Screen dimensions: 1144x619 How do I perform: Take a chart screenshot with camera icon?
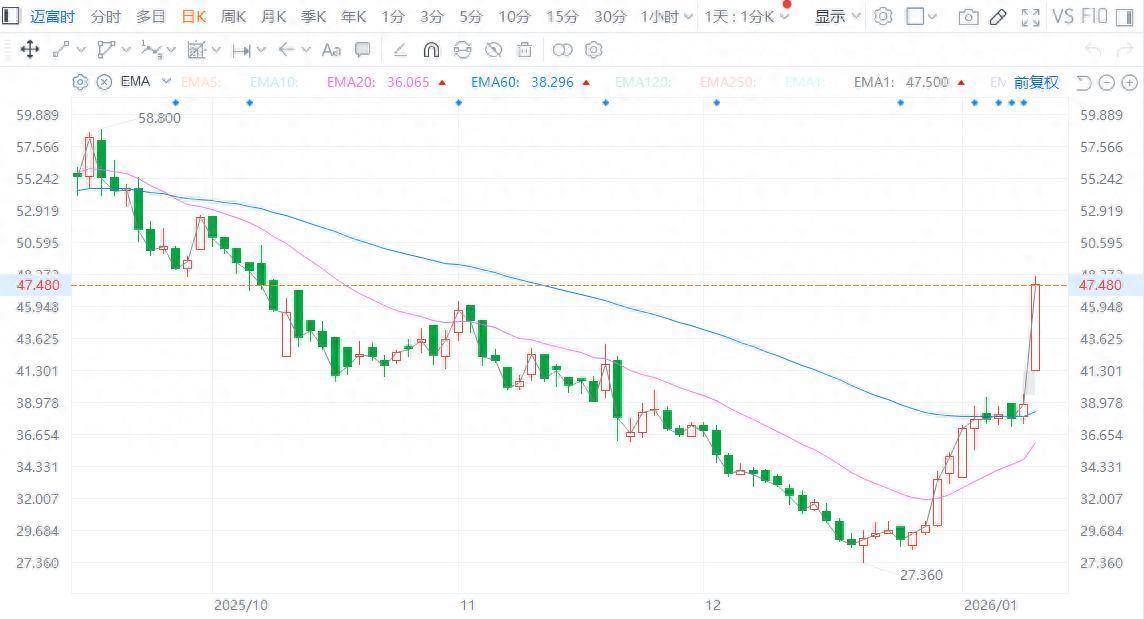pyautogui.click(x=967, y=17)
